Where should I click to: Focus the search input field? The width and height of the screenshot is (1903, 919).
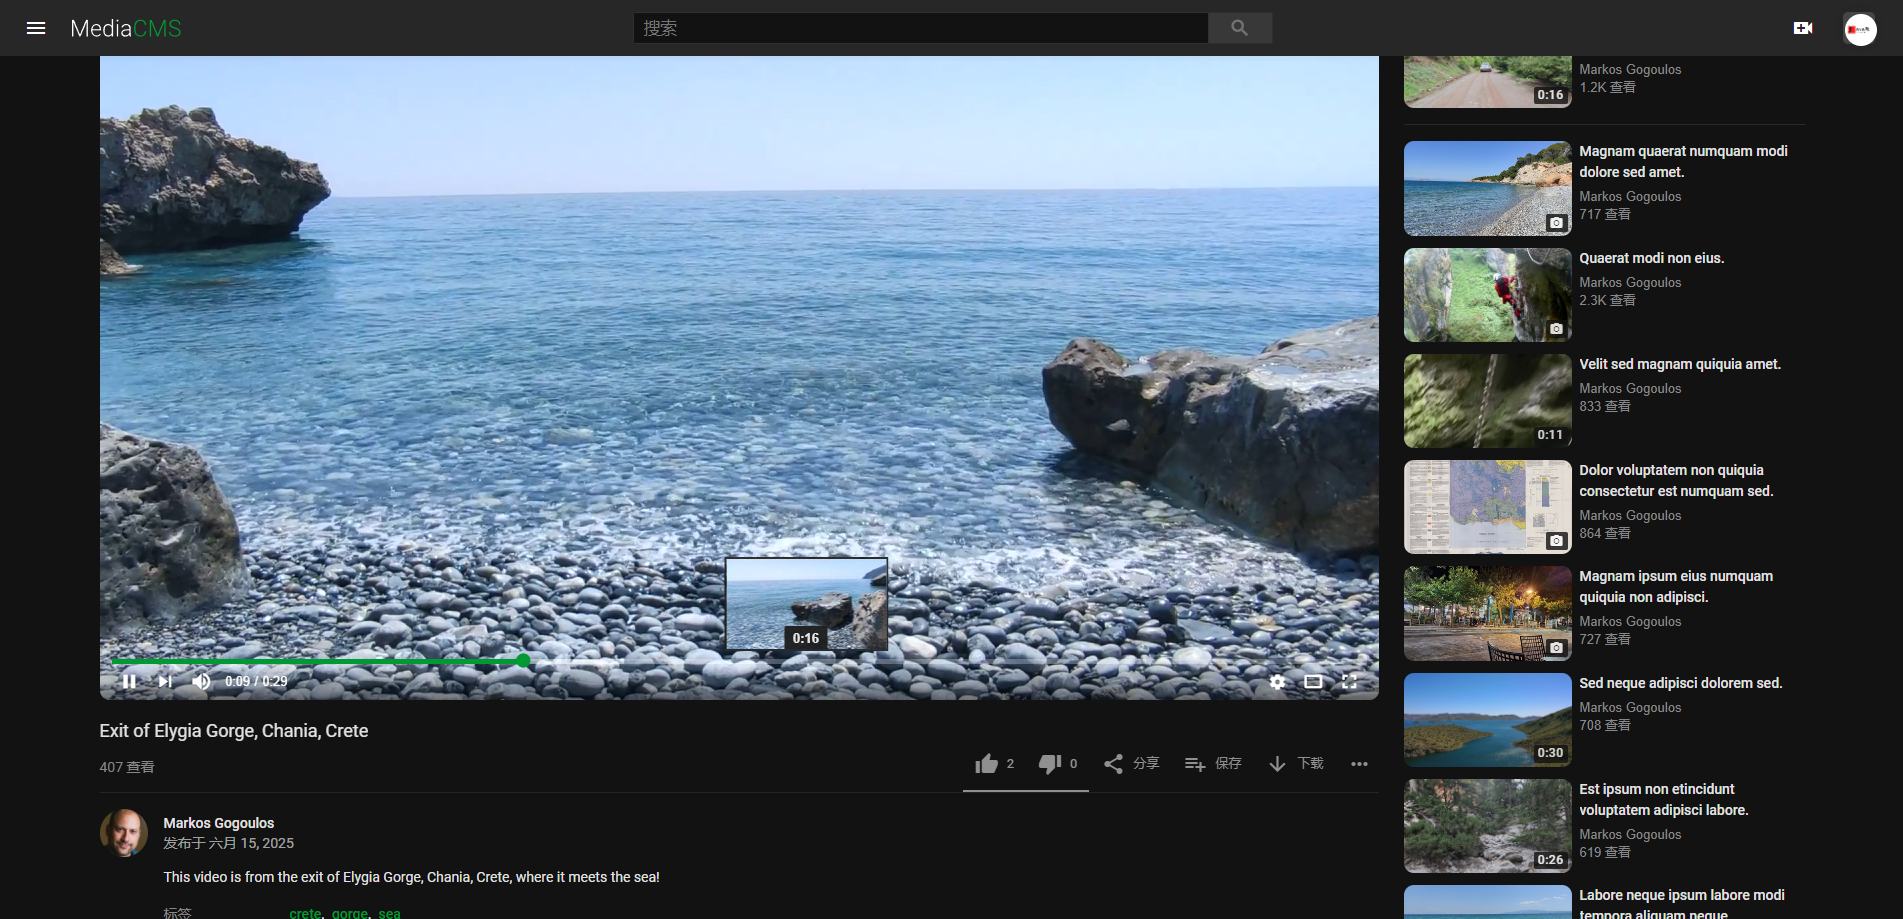[920, 28]
